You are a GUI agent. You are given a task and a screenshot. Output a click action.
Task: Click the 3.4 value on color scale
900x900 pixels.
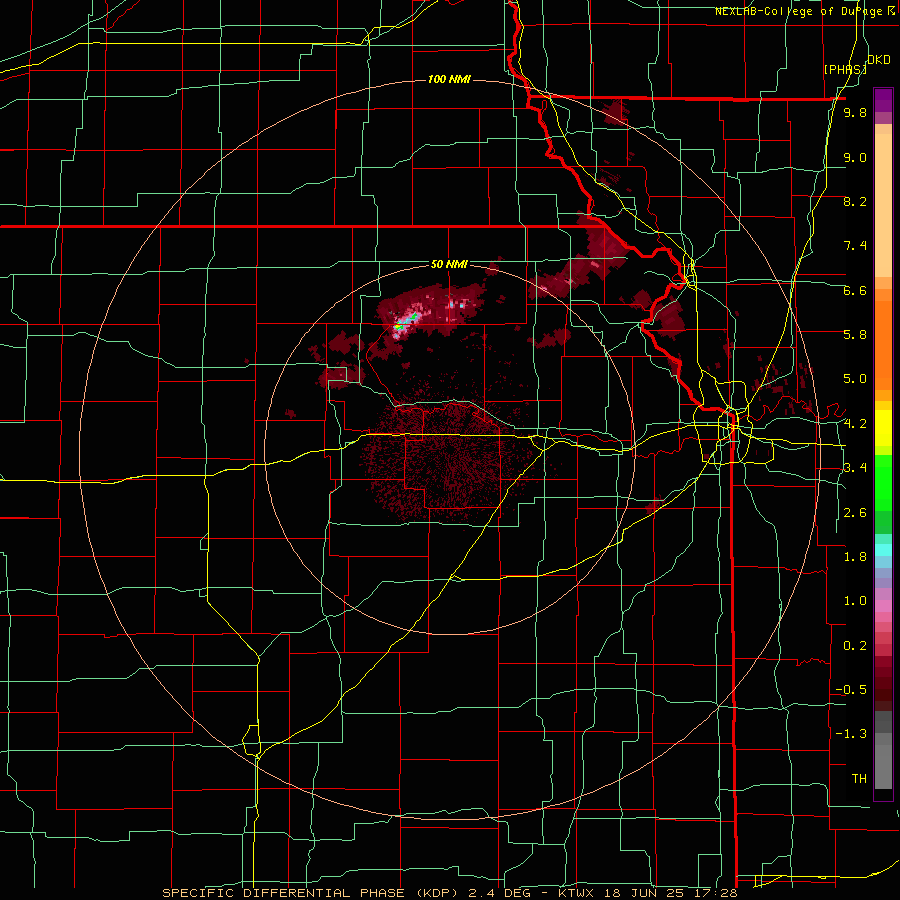point(855,468)
